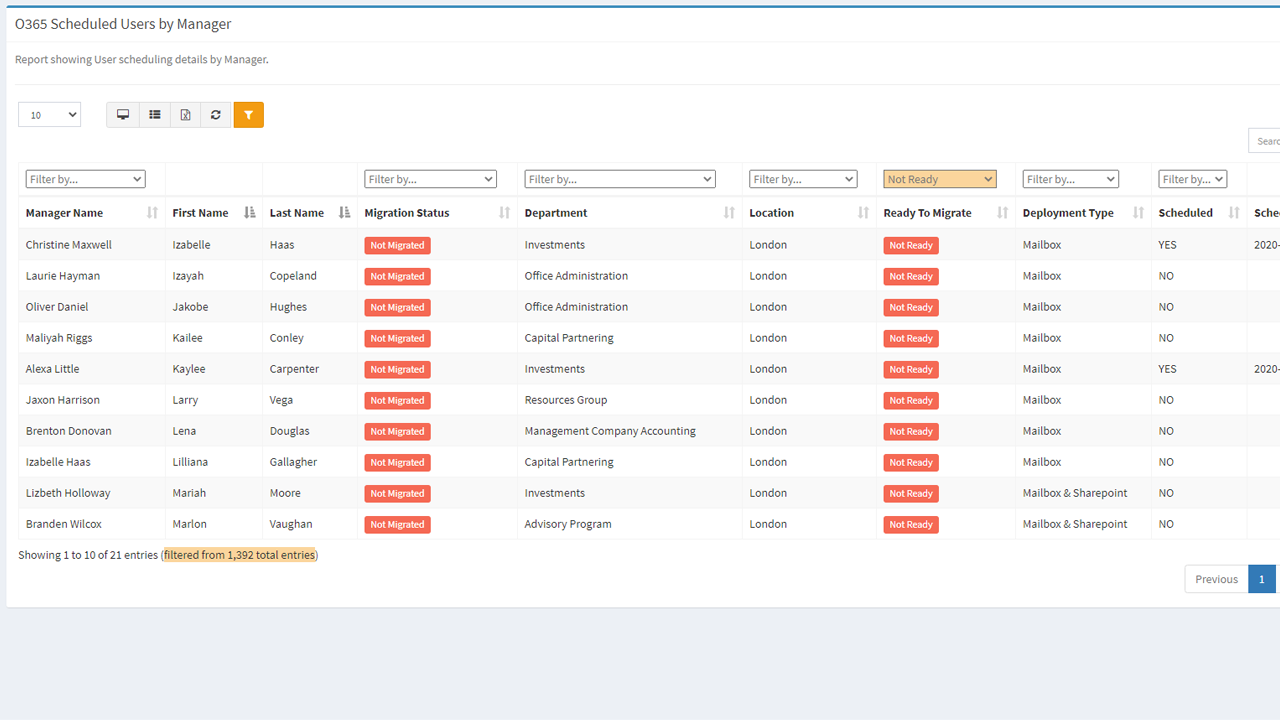
Task: Select page 1 in pagination
Action: (1262, 578)
